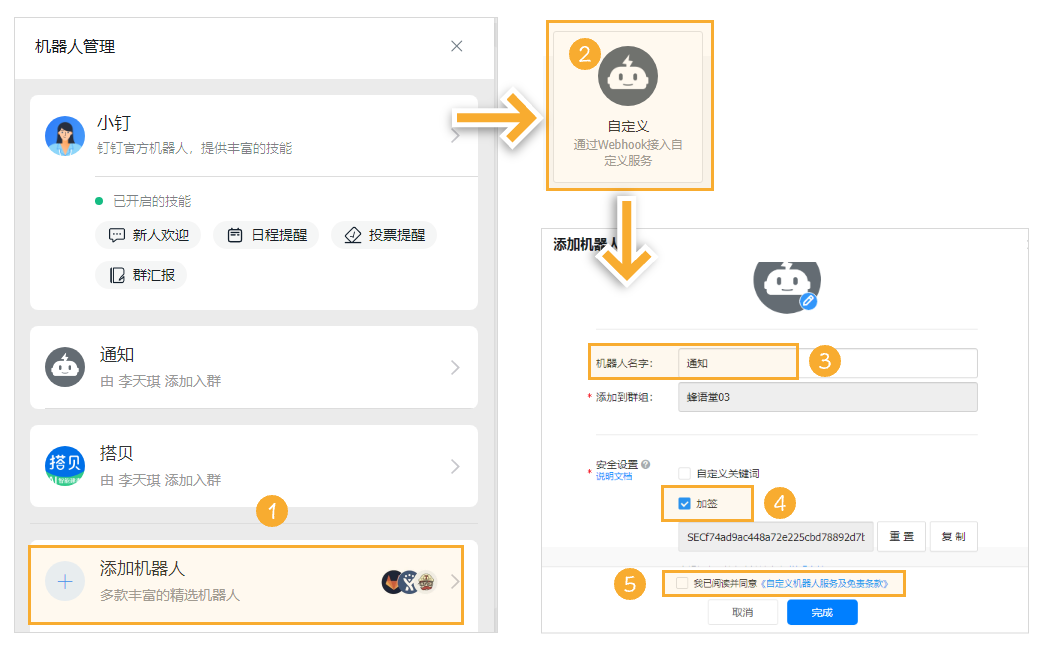Select the 新人欢迎 skill tag

coord(148,235)
